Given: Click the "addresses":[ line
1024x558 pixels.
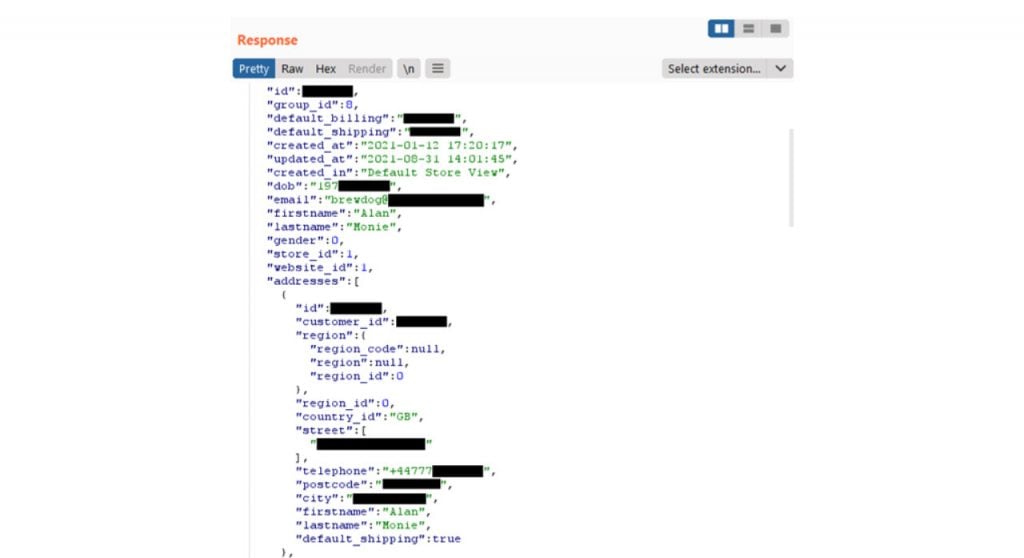Looking at the screenshot, I should pyautogui.click(x=313, y=282).
